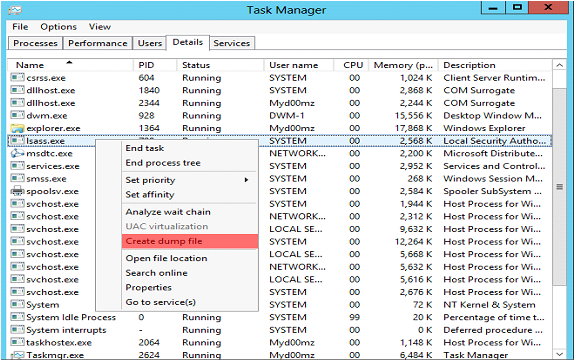Click the Microsoft Distribute... description
The width and height of the screenshot is (574, 360).
point(493,153)
